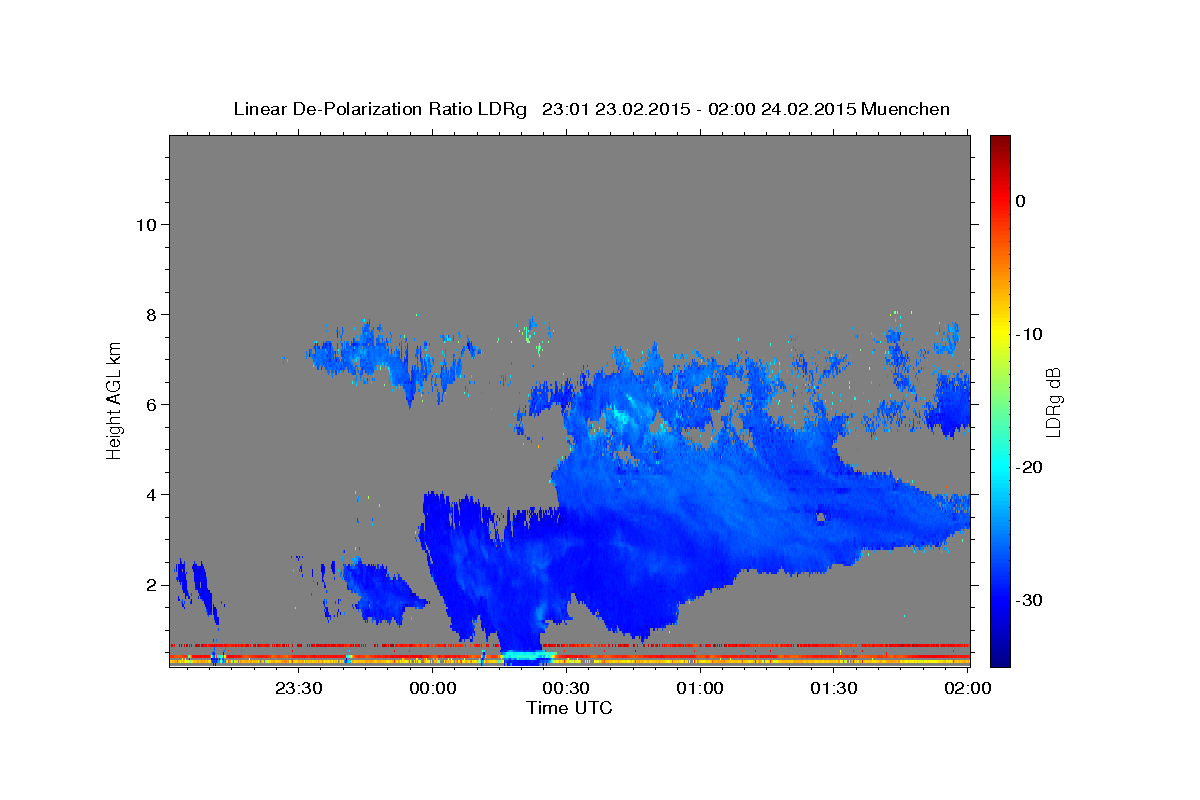
Task: Click the 02:00 time tick label
Action: point(968,688)
